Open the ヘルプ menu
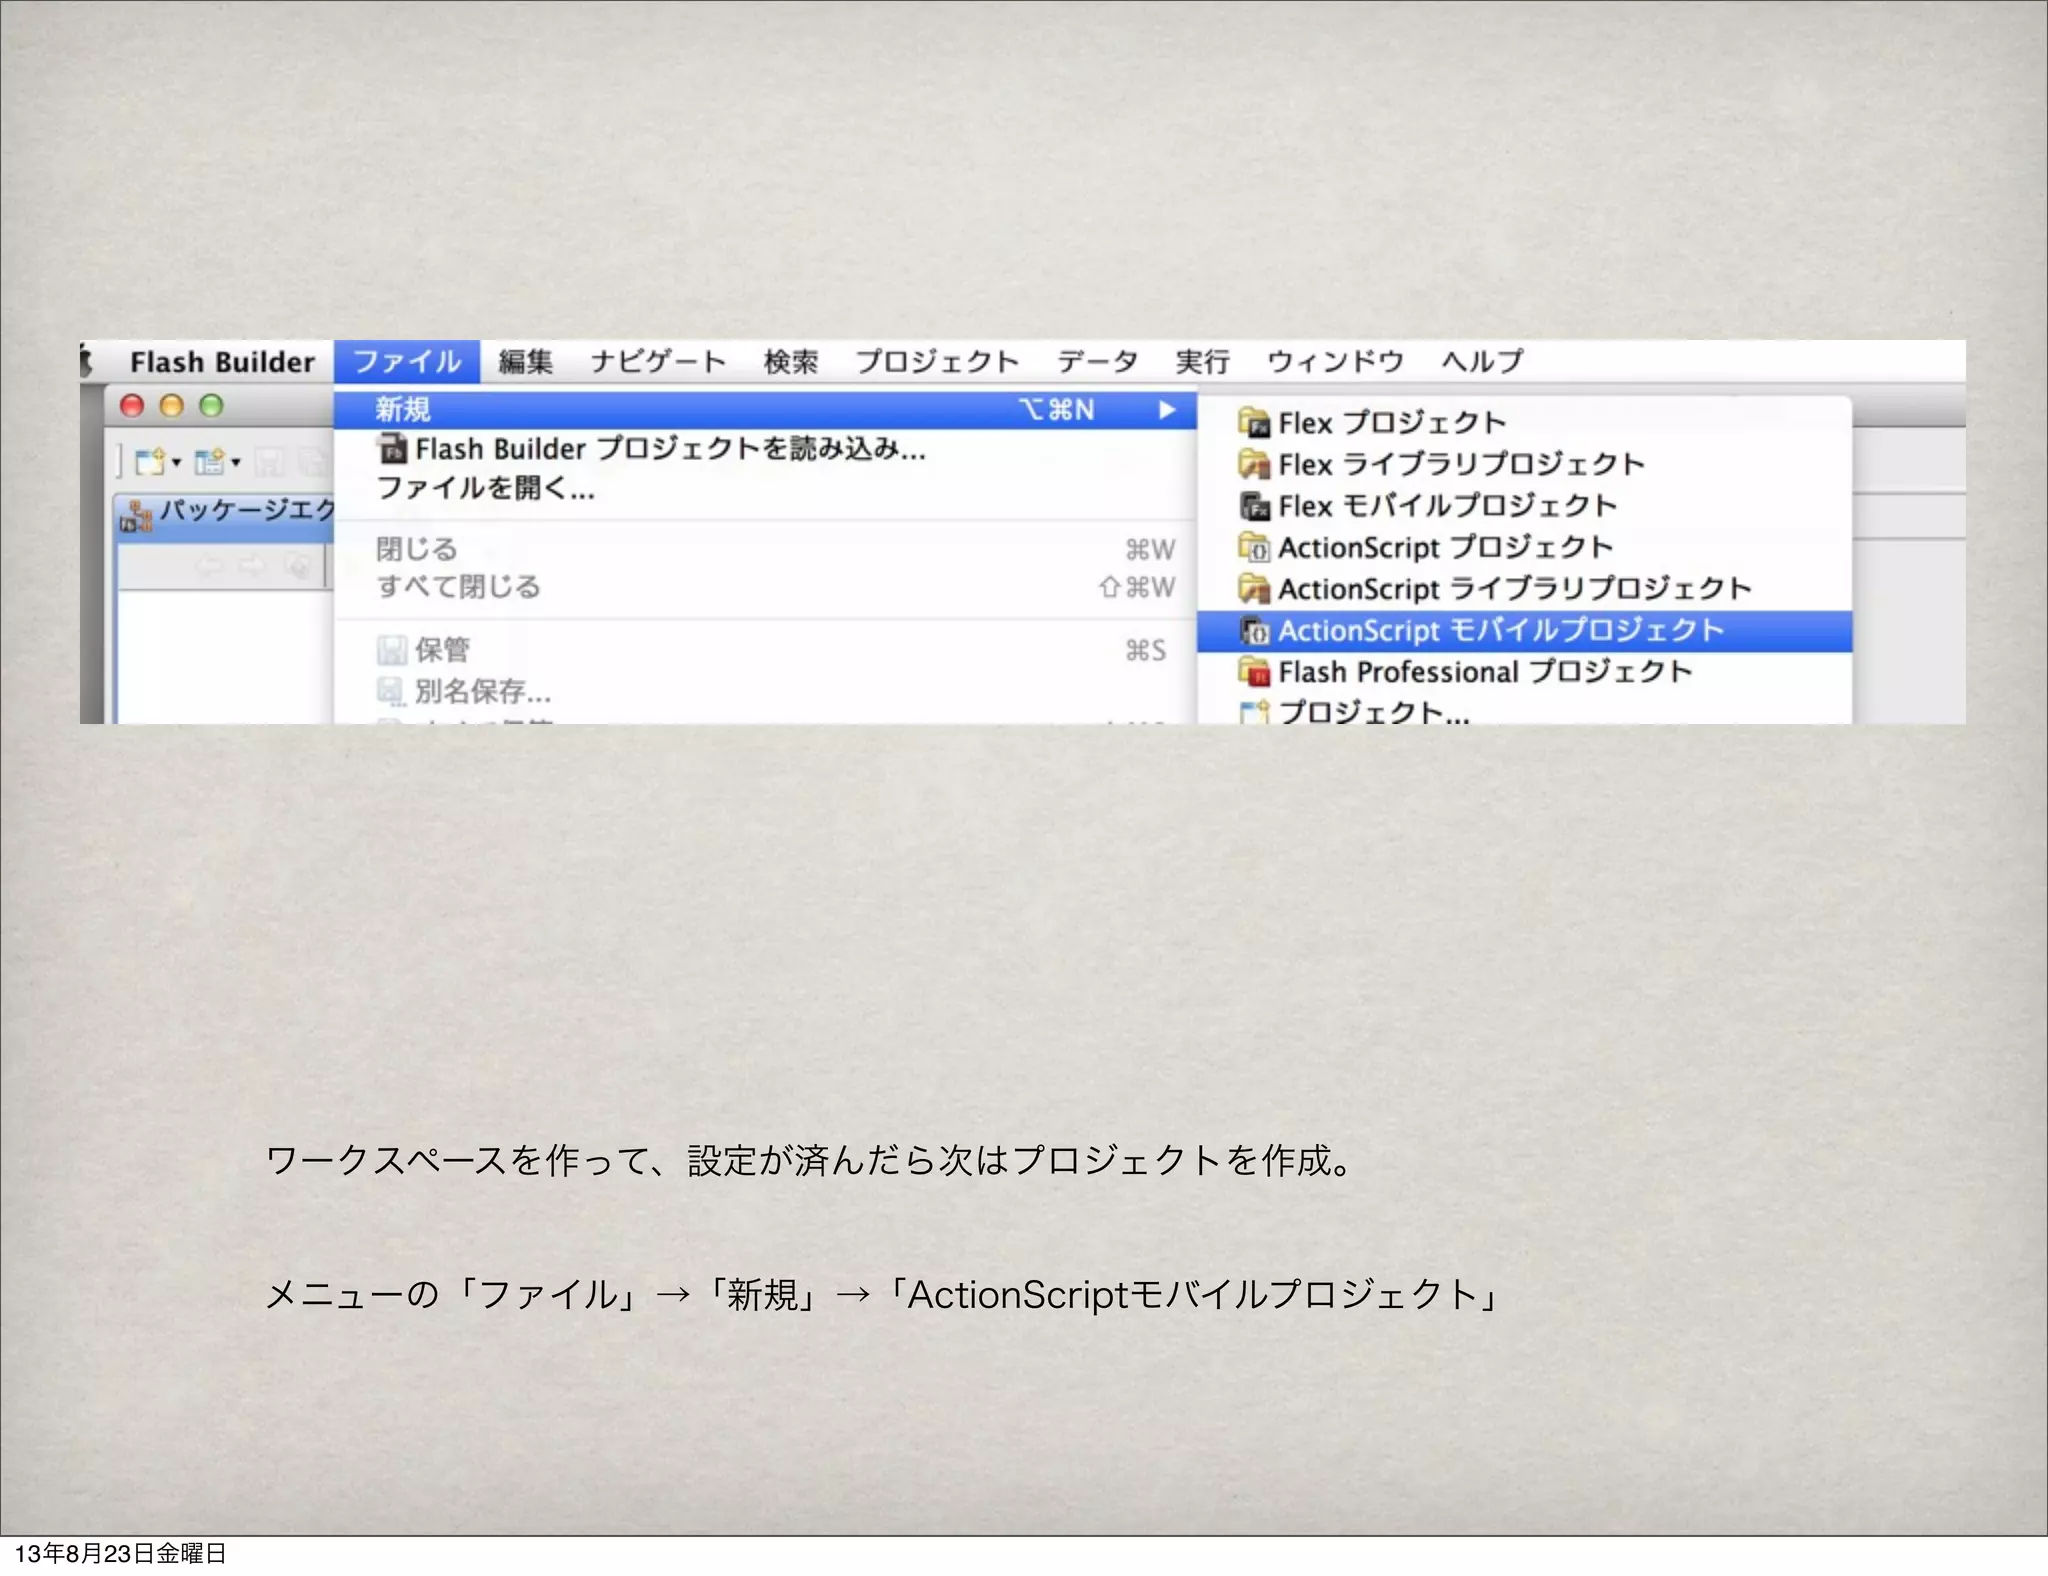 pyautogui.click(x=1482, y=361)
